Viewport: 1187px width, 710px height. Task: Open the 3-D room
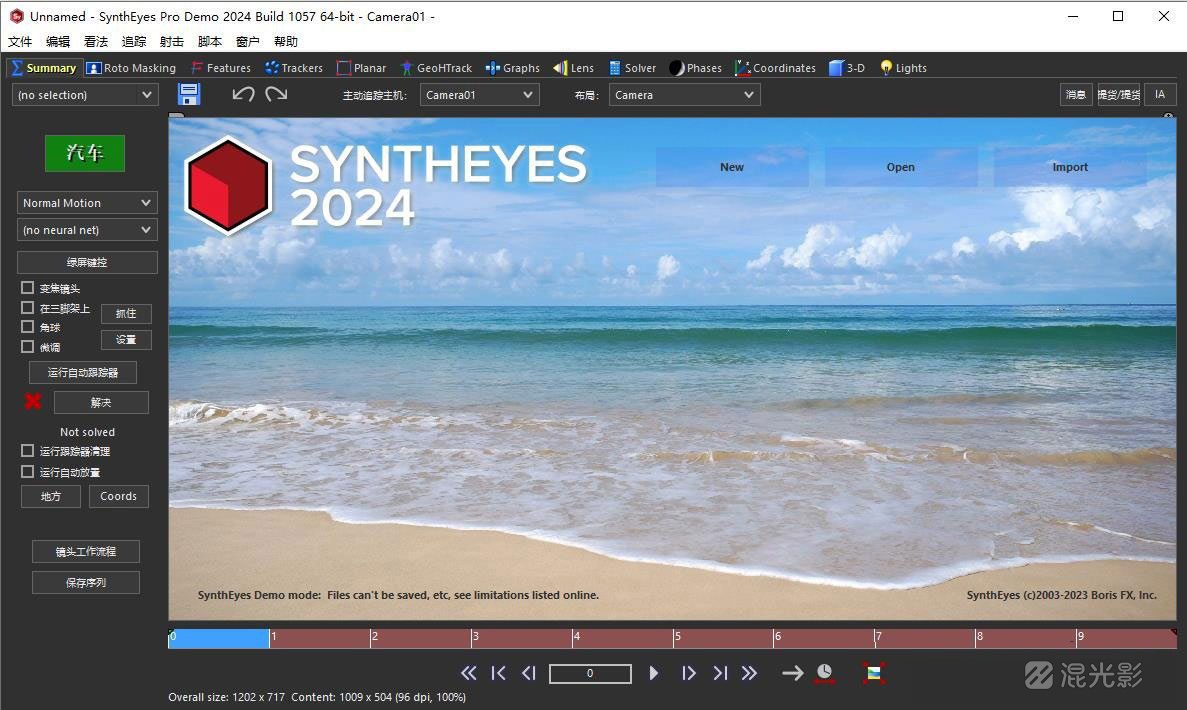coord(847,68)
